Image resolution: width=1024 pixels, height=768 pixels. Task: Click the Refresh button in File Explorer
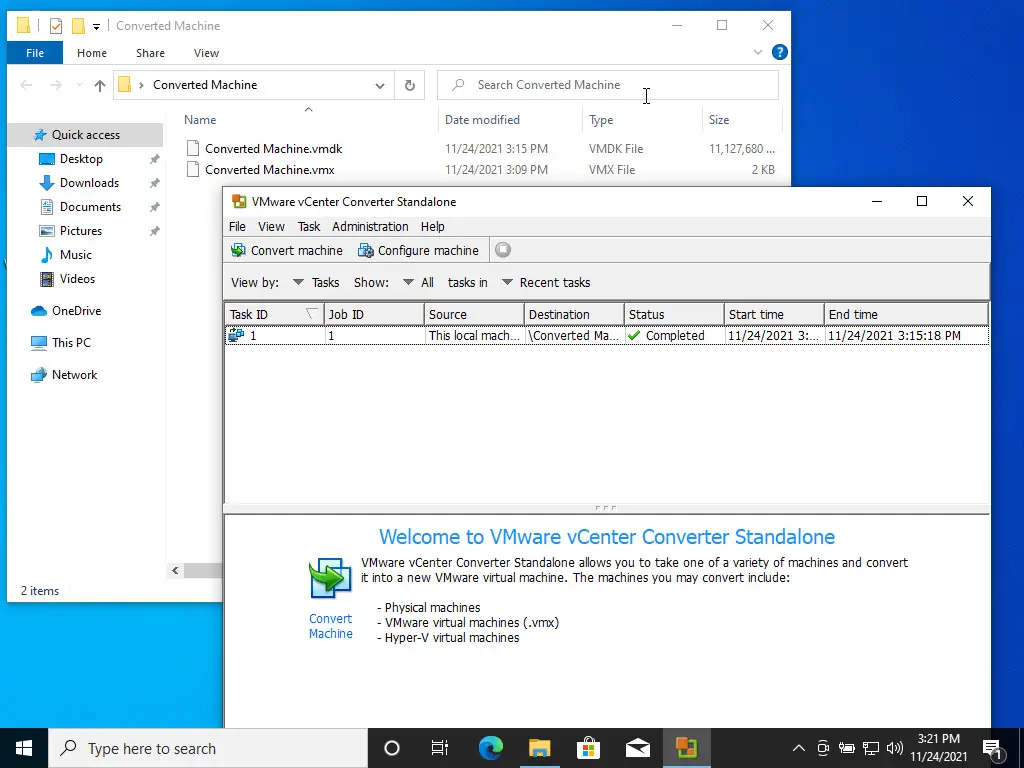(x=409, y=85)
